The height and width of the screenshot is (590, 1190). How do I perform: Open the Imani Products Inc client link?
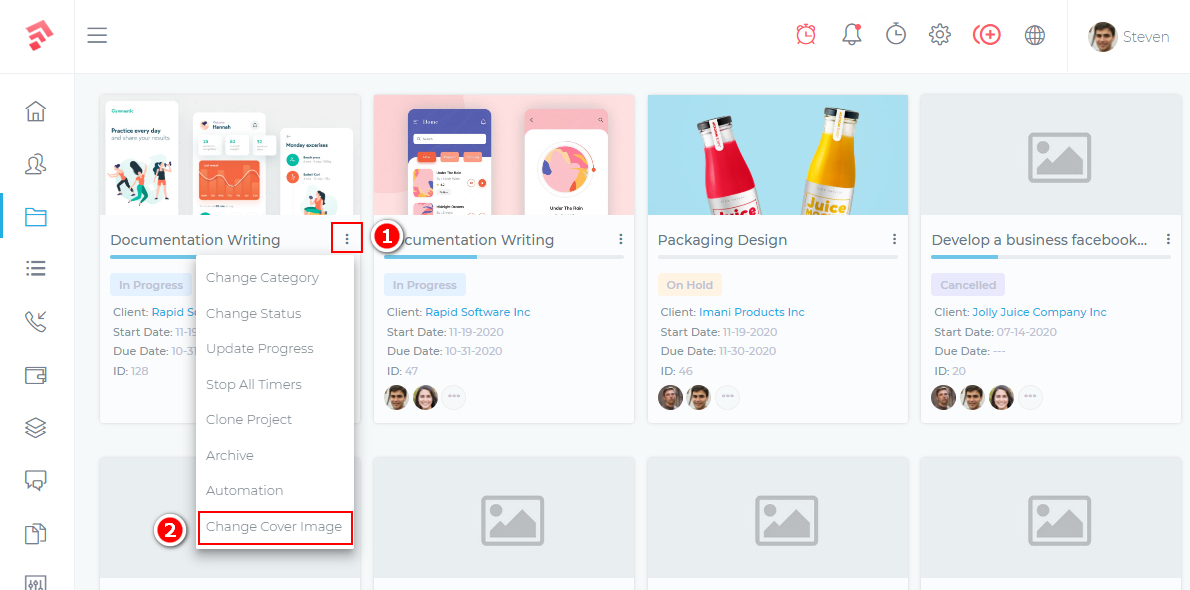pyautogui.click(x=751, y=312)
